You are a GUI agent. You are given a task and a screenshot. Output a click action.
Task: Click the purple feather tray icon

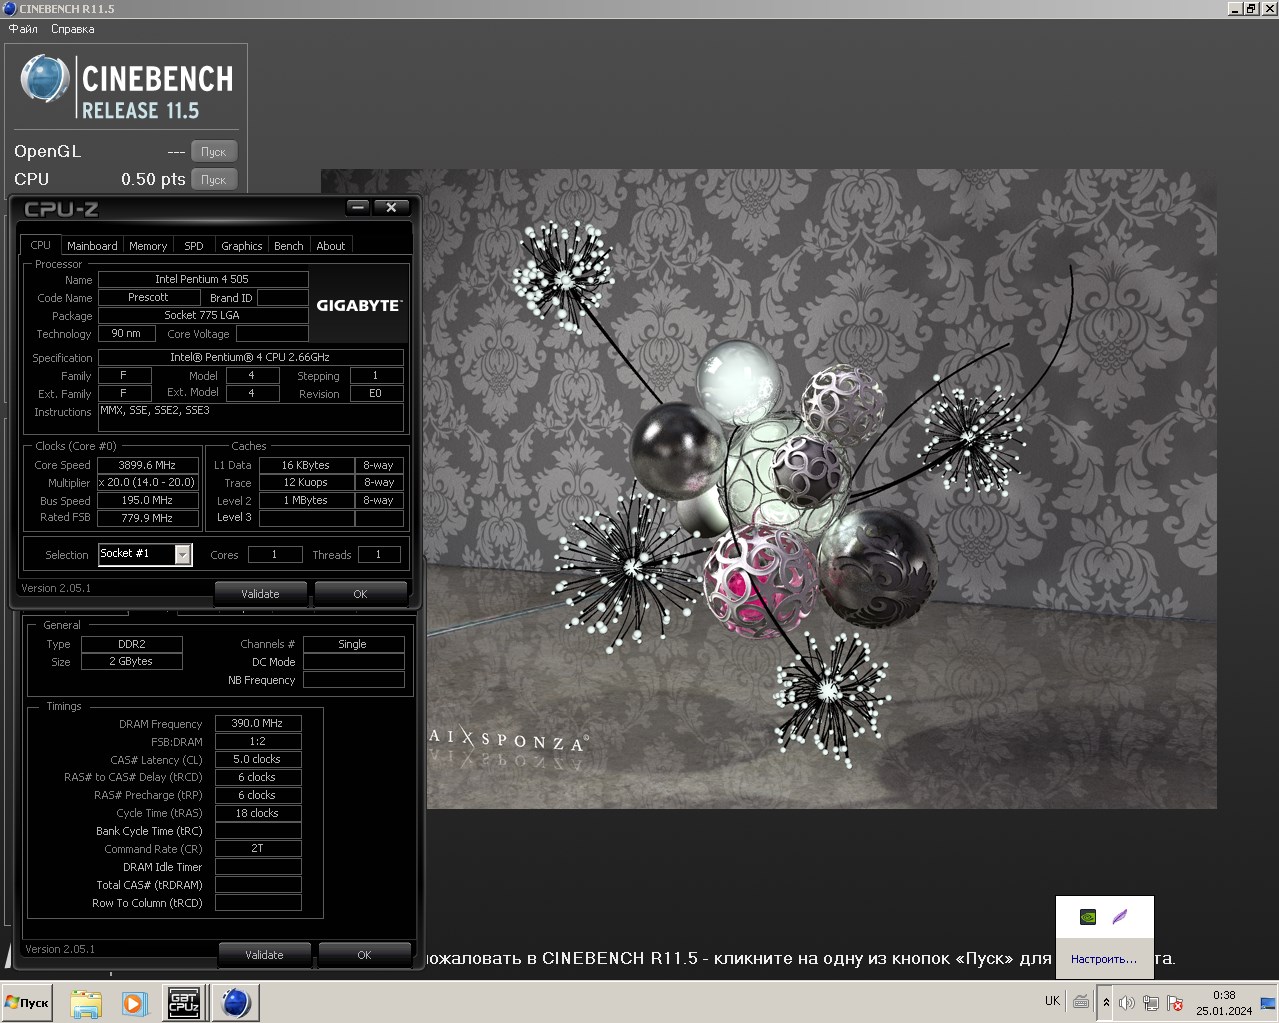[1120, 917]
